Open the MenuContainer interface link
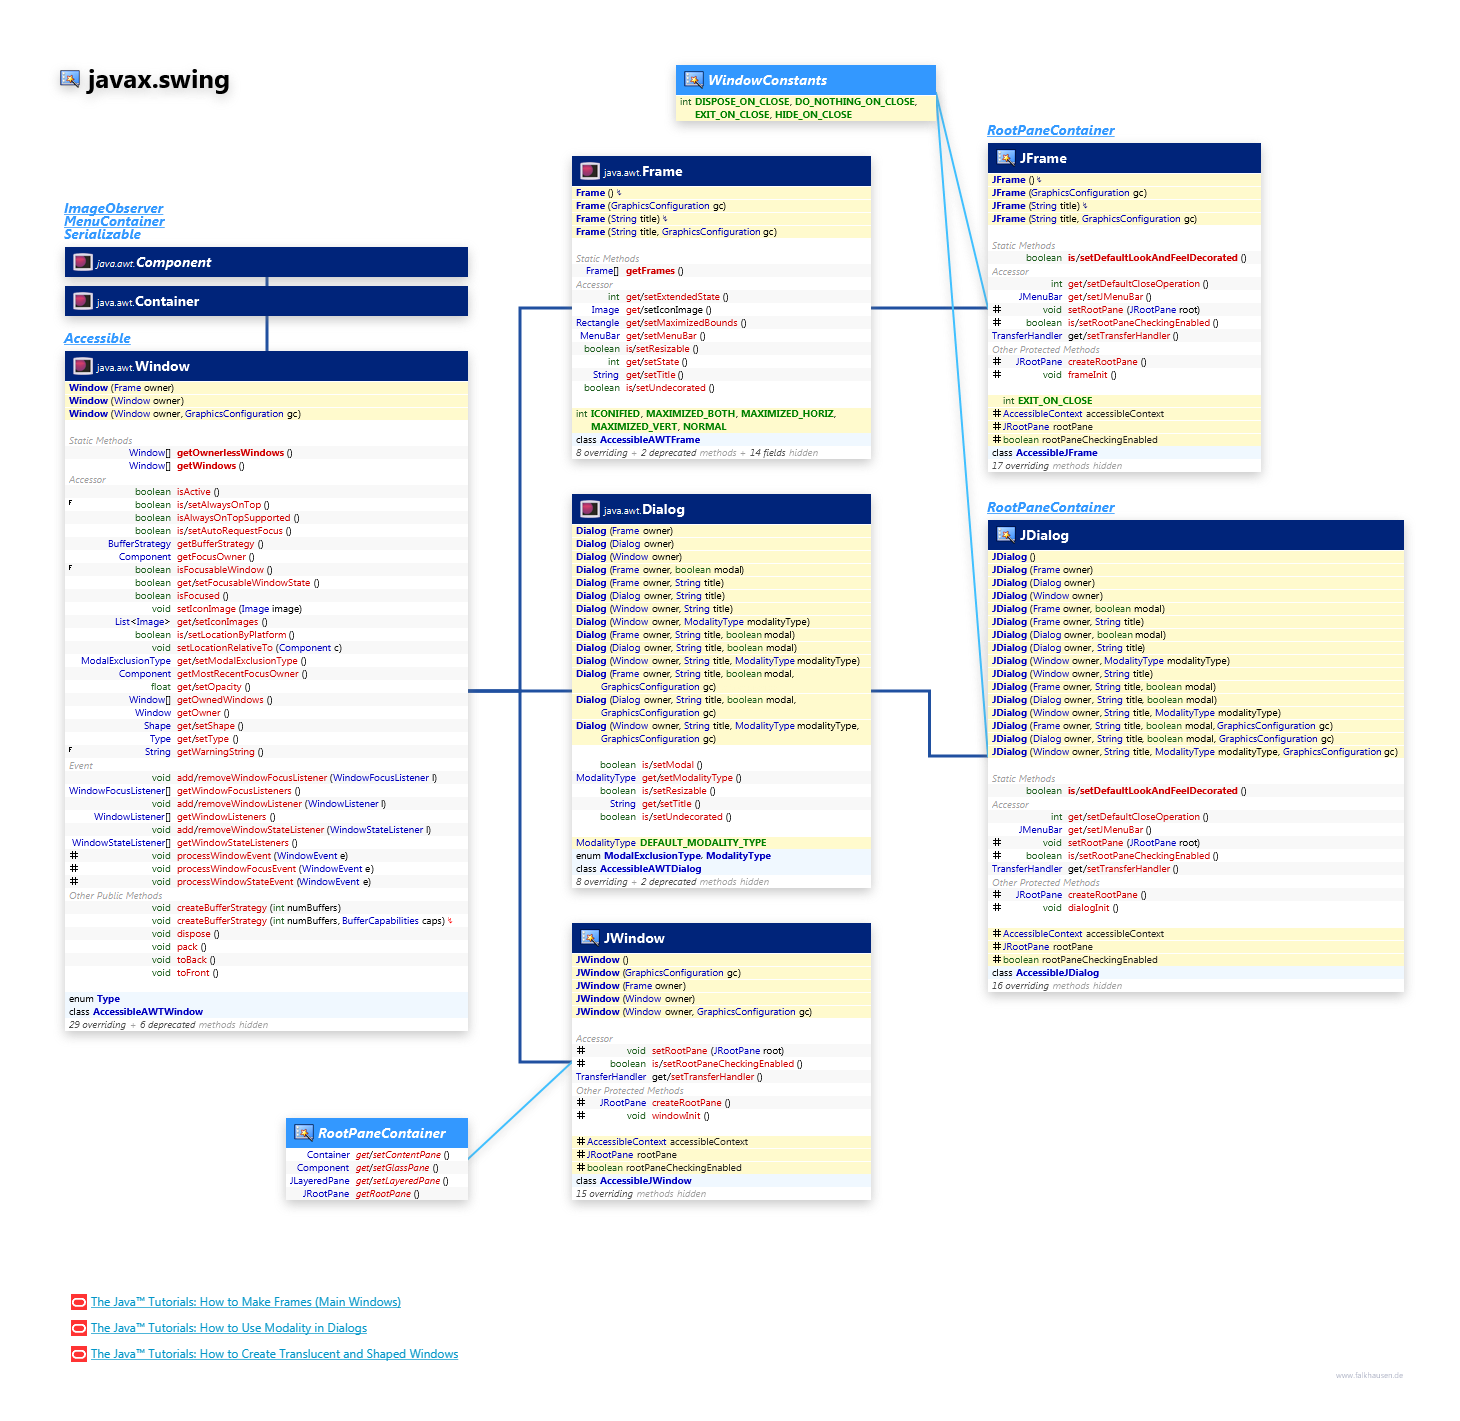The image size is (1460, 1421). (114, 221)
